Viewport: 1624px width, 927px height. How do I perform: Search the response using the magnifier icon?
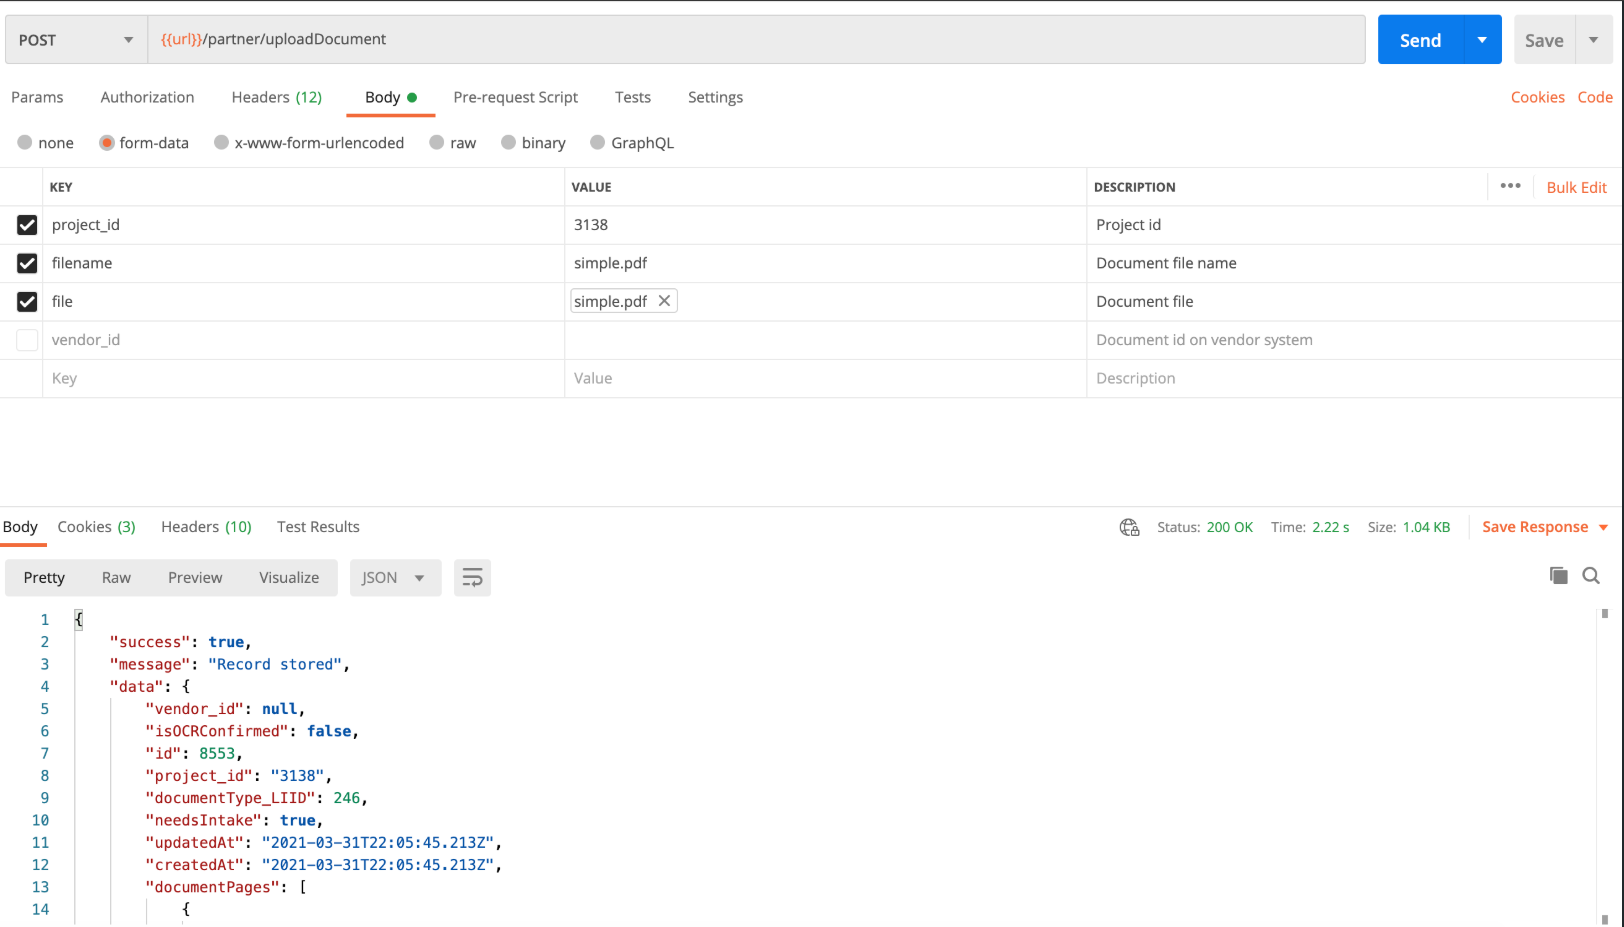pos(1591,575)
